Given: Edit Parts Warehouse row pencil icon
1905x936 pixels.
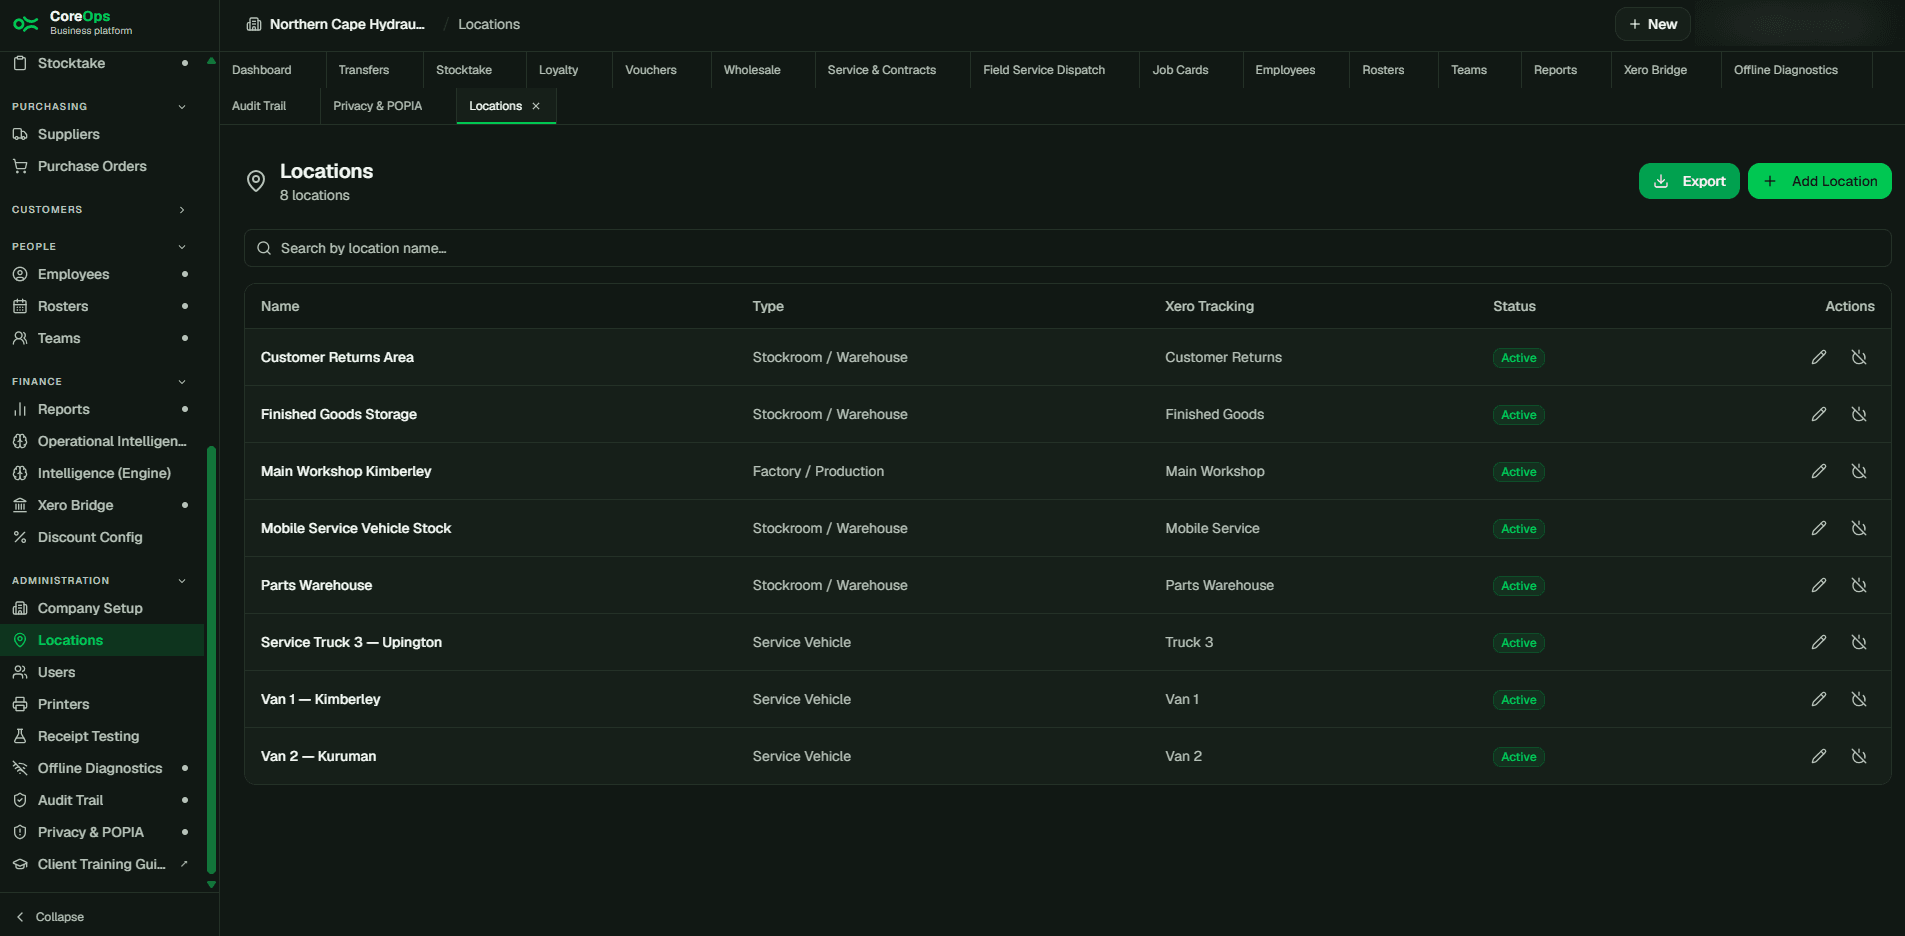Looking at the screenshot, I should (x=1819, y=585).
